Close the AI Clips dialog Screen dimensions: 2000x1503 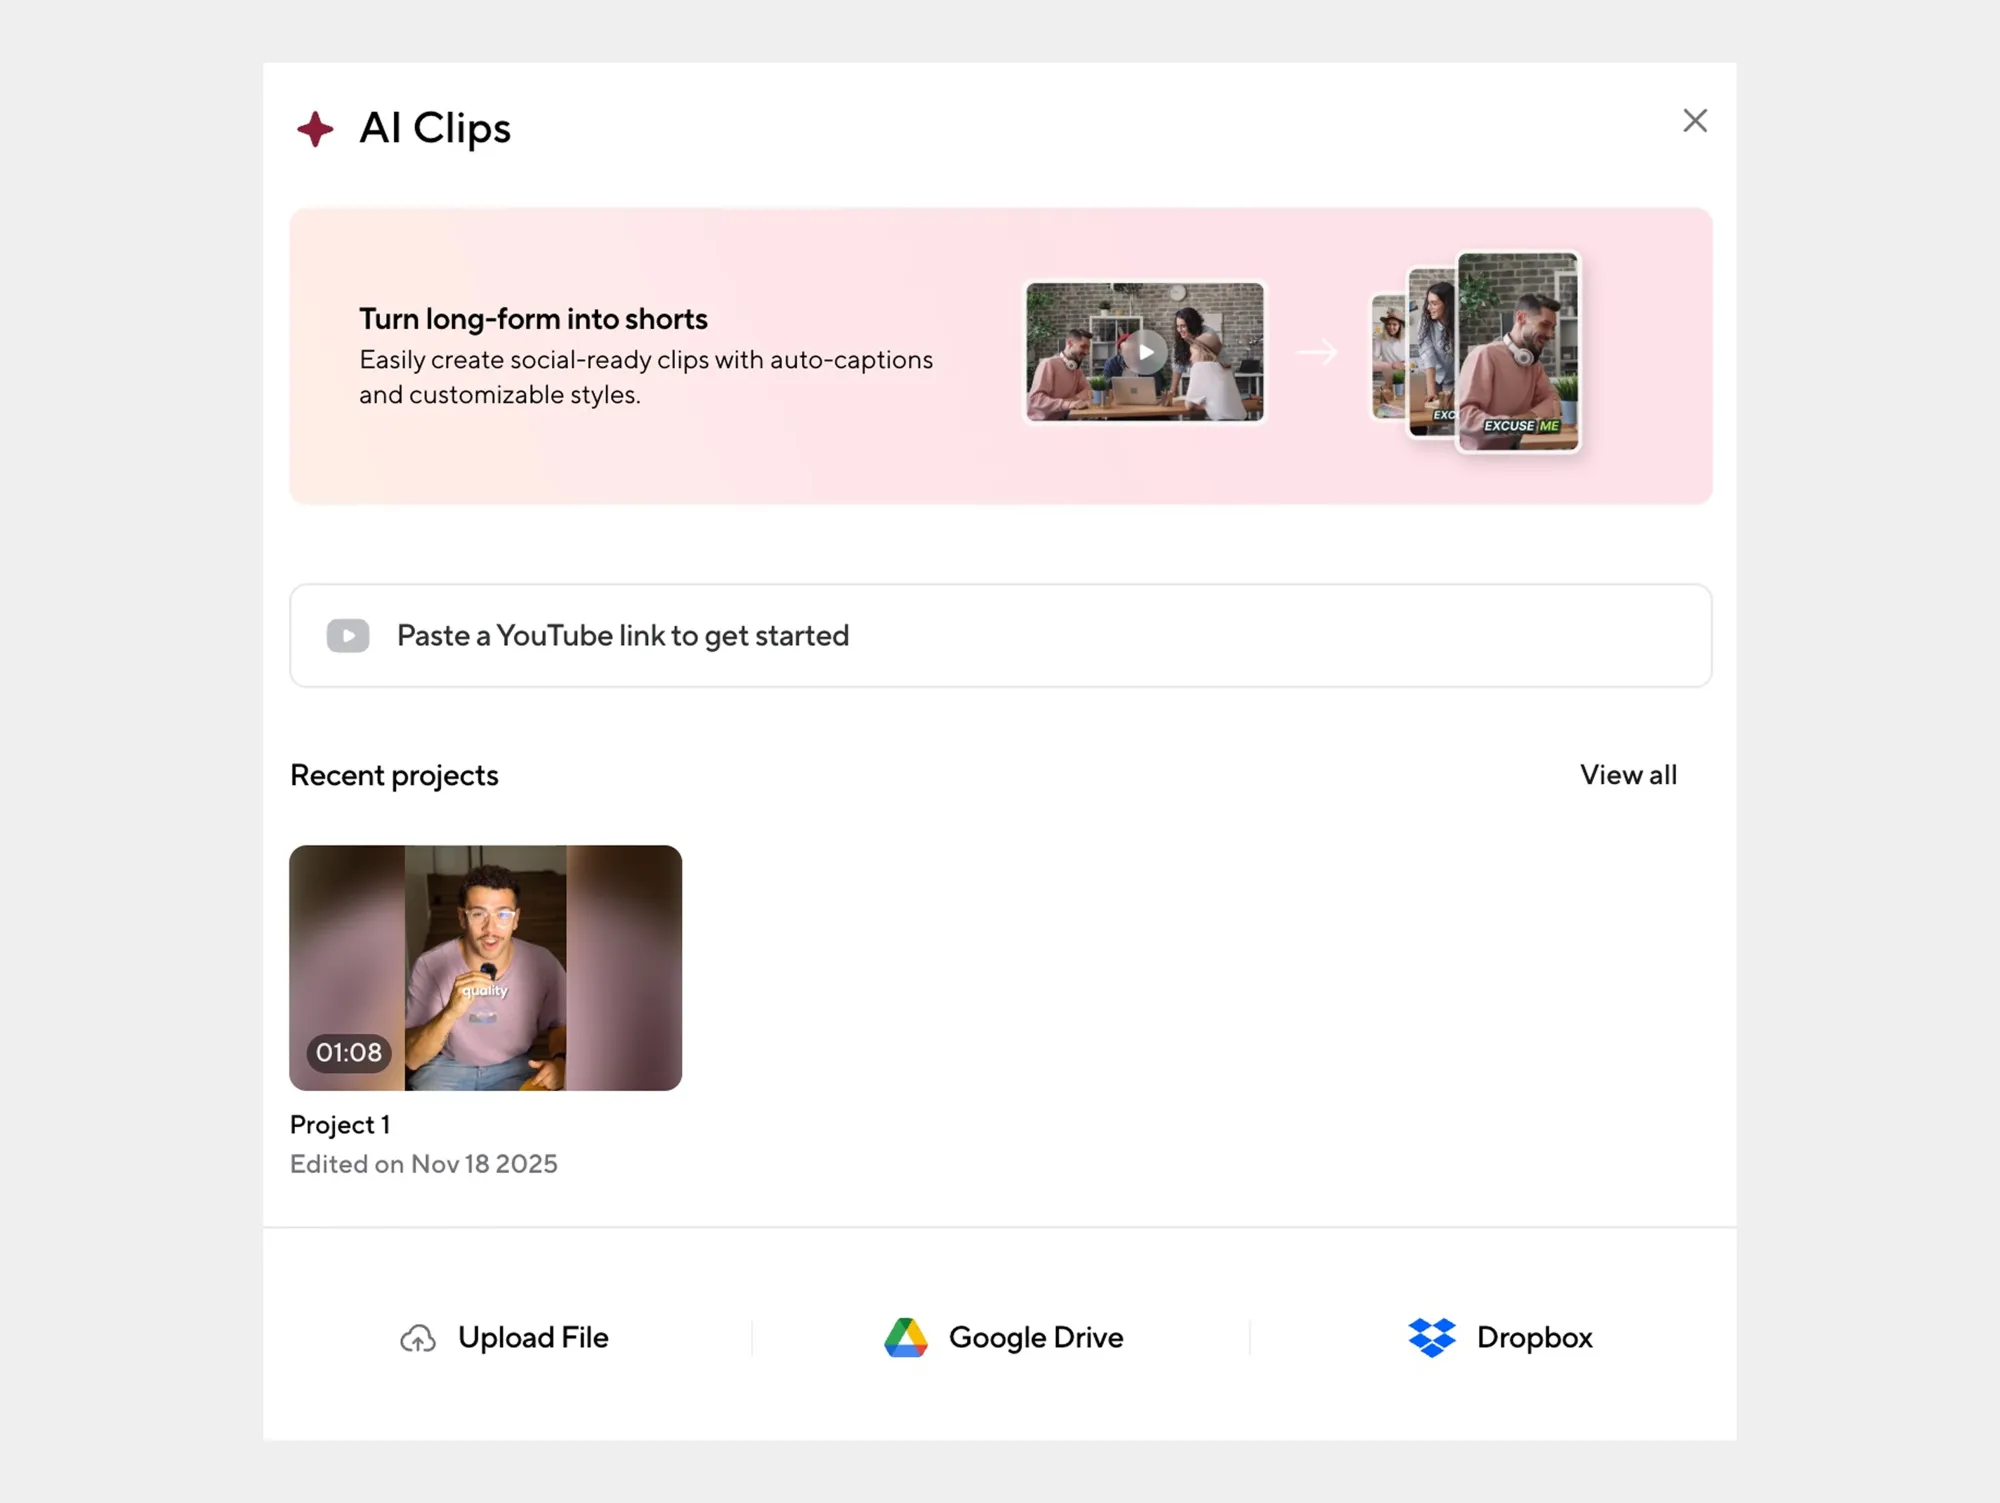[x=1694, y=121]
